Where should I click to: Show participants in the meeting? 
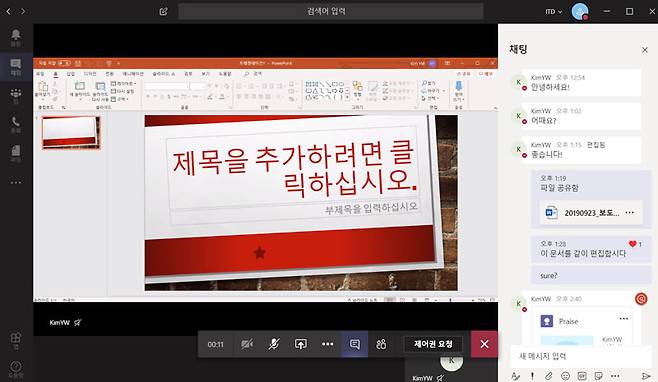tap(381, 344)
